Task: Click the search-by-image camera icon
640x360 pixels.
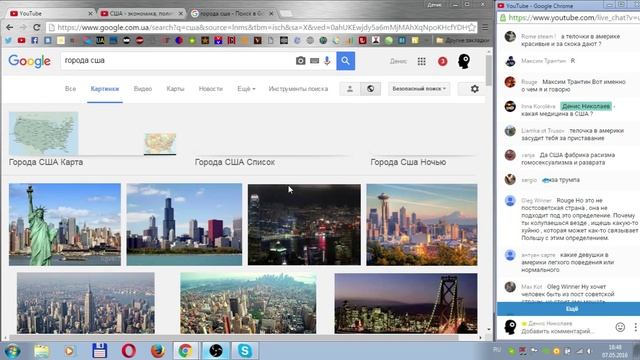Action: click(300, 61)
